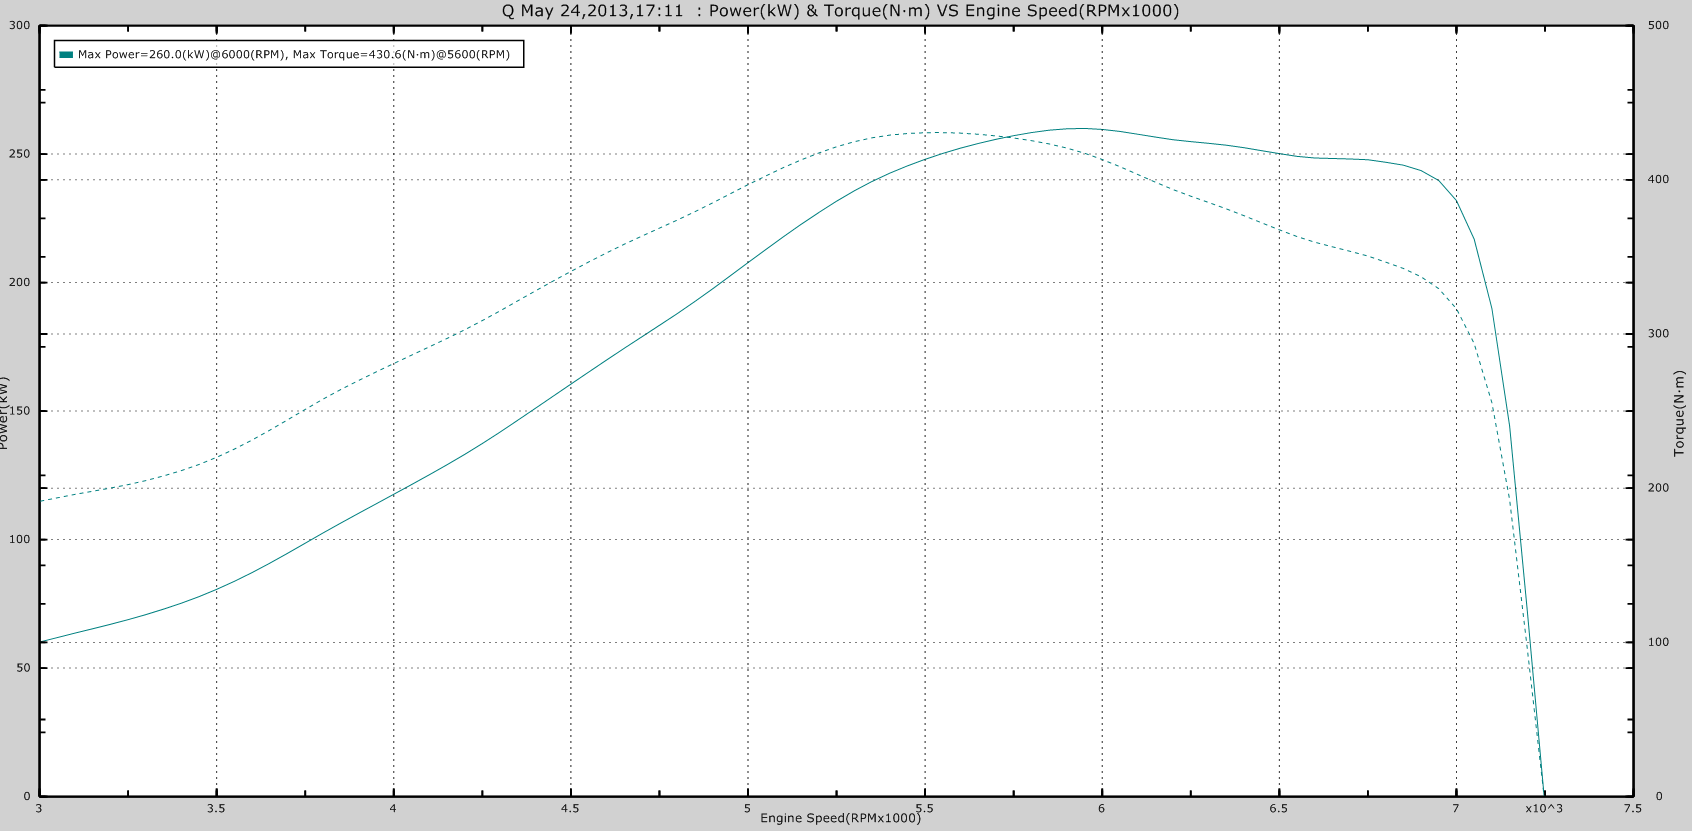Click where both curves drop to zero

tap(1543, 794)
